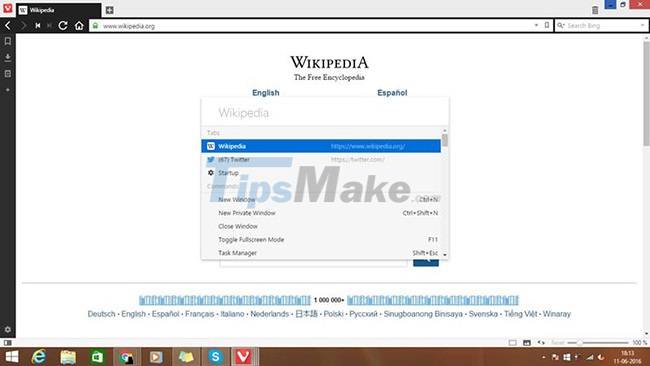Click the green secure site padlock
Image resolution: width=650 pixels, height=366 pixels.
[x=95, y=26]
